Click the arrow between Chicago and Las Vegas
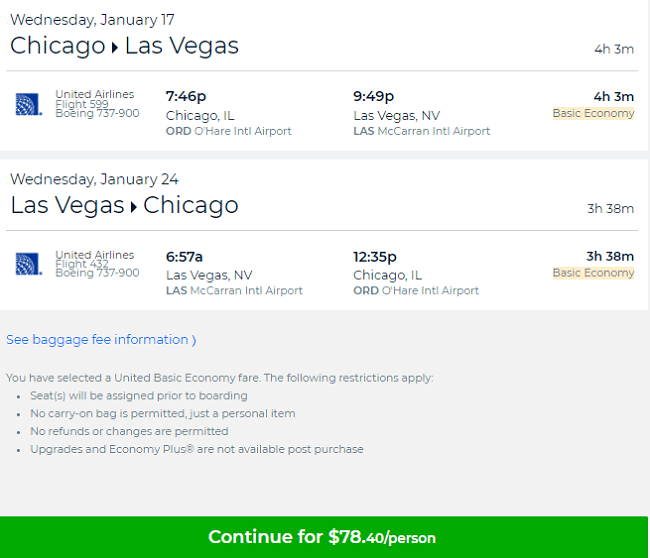 point(115,47)
